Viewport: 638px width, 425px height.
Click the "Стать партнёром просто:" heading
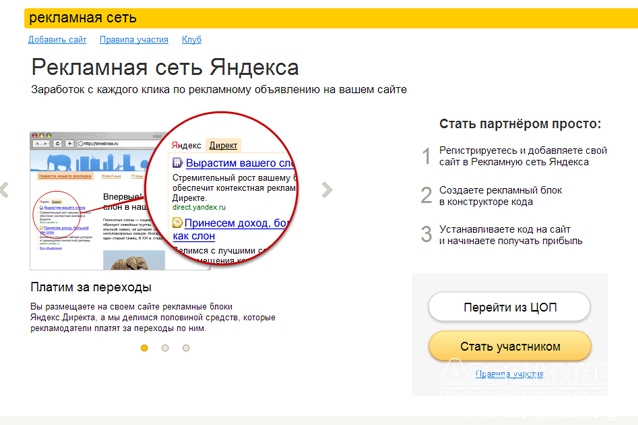[x=520, y=124]
